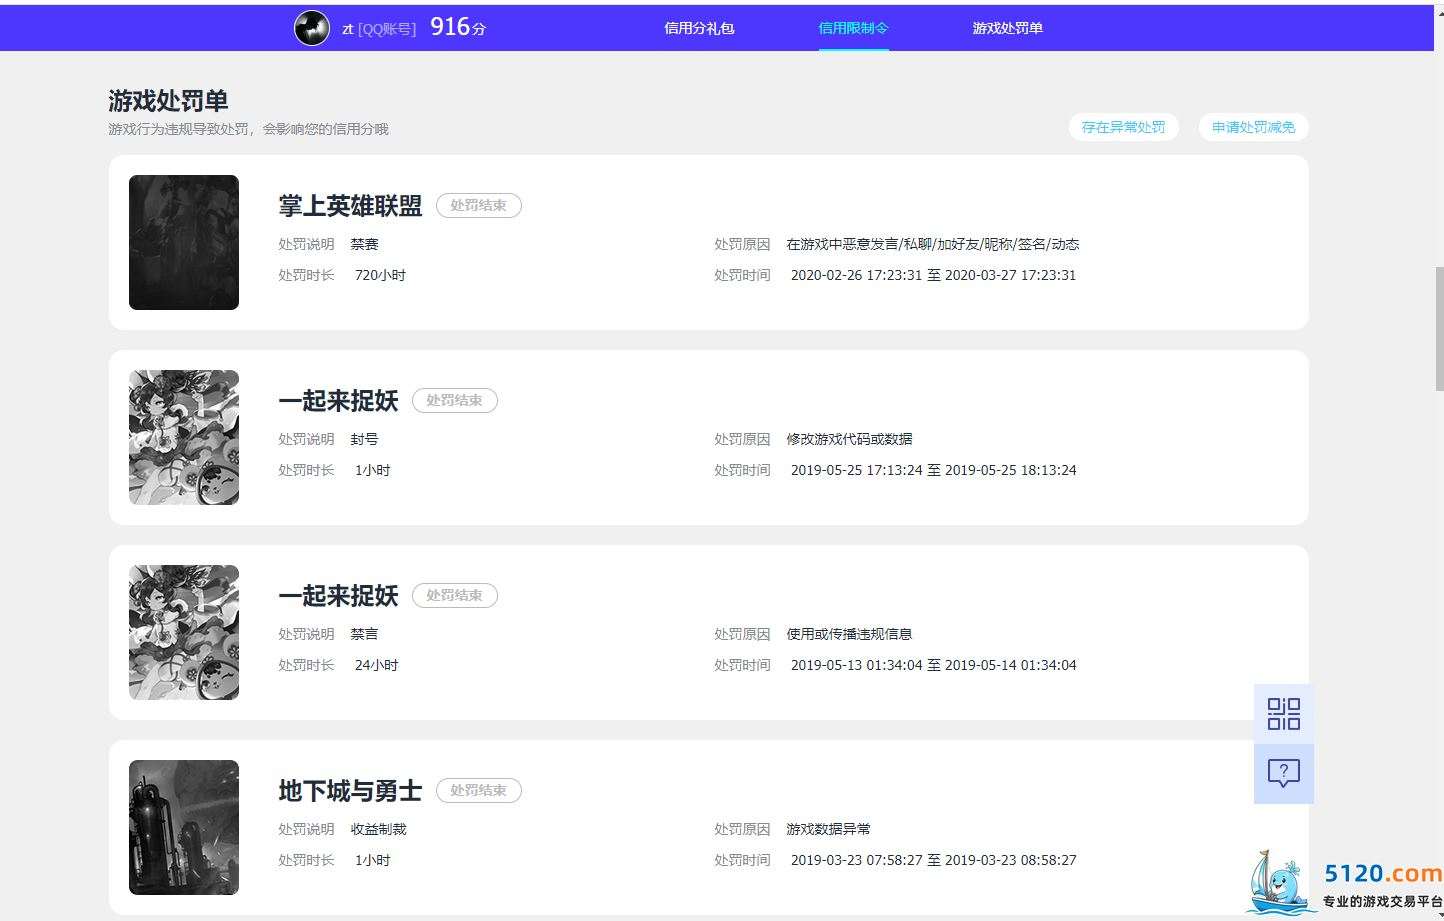Click the 掌上英雄联盟 game thumbnail

[184, 242]
